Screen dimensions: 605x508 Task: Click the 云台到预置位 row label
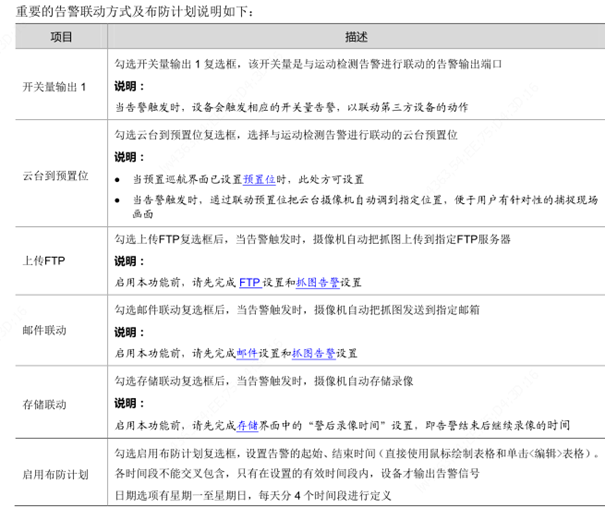[x=54, y=174]
